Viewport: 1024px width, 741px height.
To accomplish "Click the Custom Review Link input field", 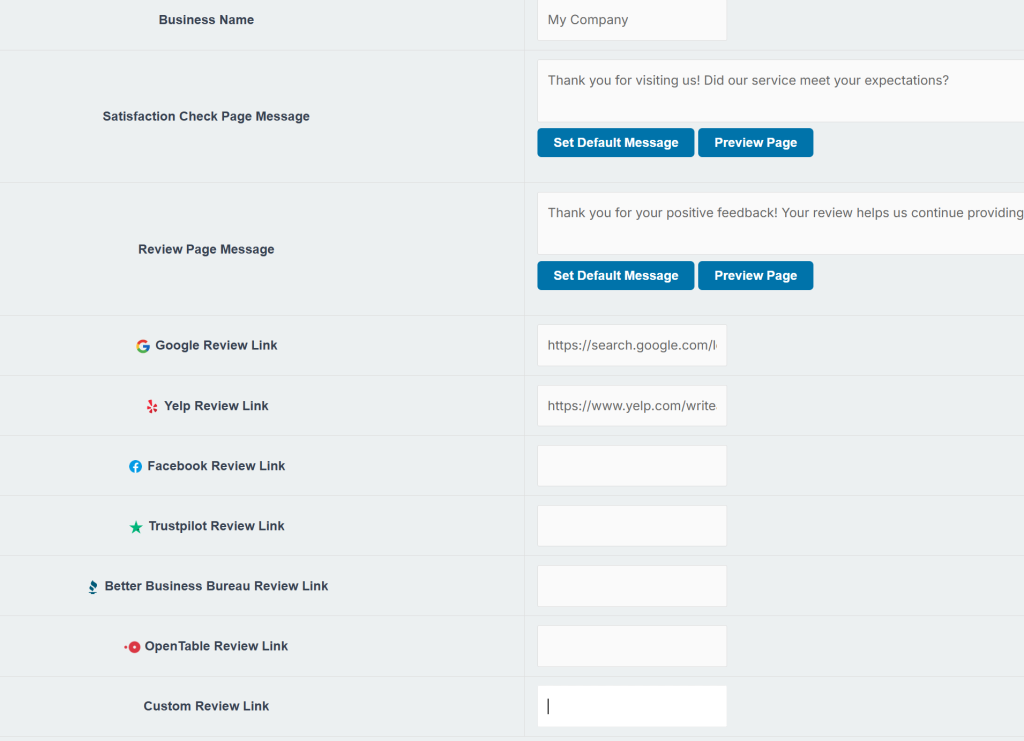I will pos(631,706).
